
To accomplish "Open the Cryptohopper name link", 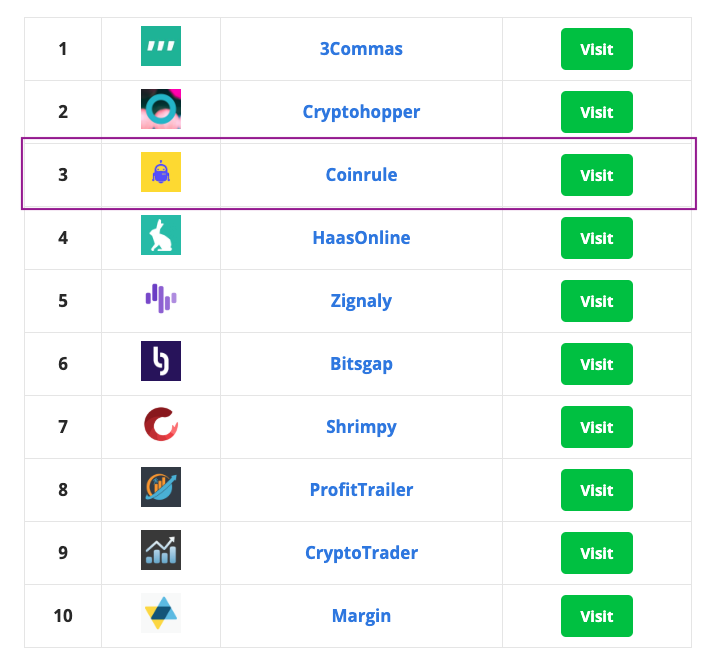I will click(361, 112).
